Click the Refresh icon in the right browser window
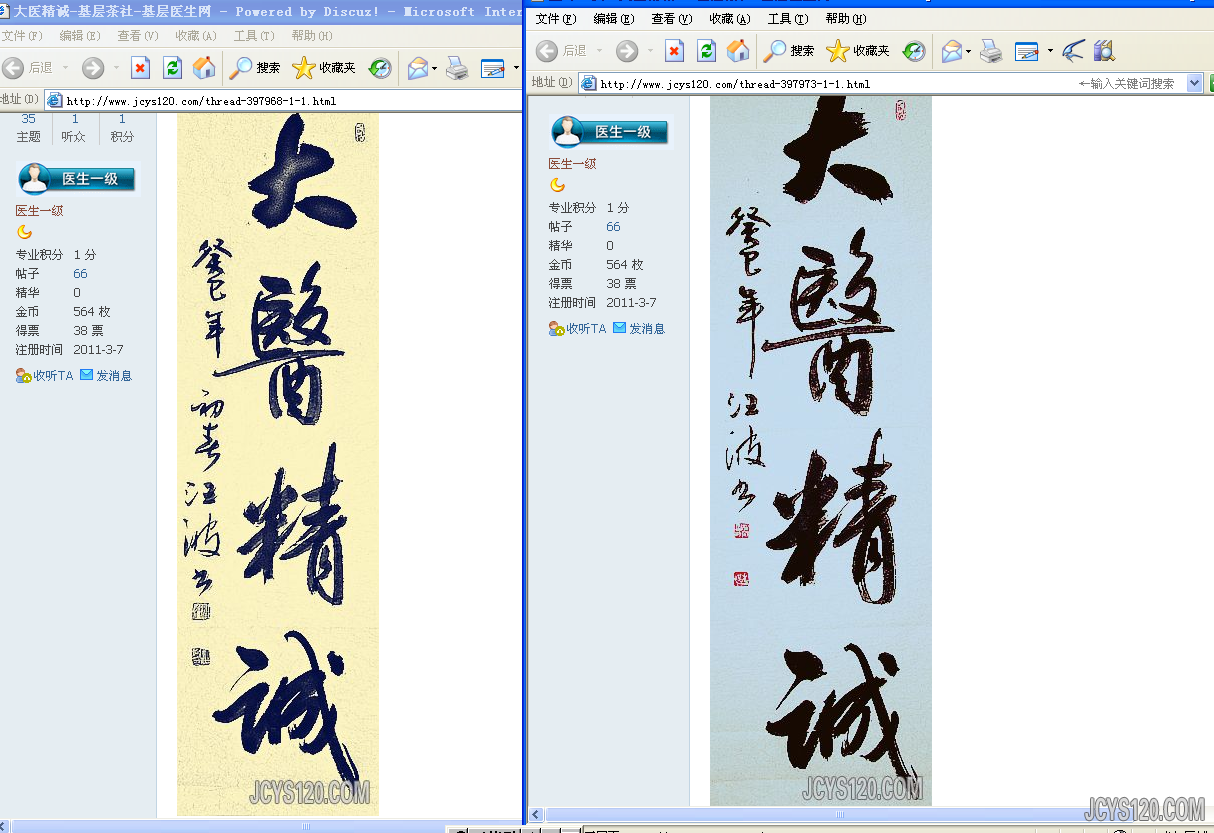Viewport: 1214px width, 833px height. (707, 51)
